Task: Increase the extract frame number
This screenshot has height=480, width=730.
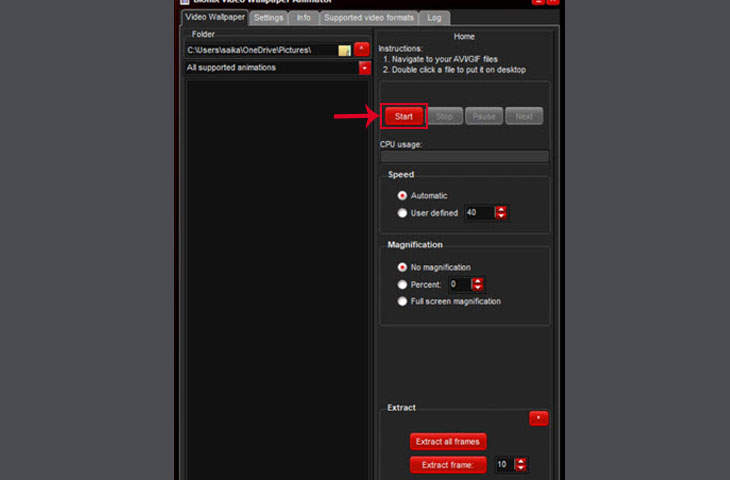Action: pyautogui.click(x=521, y=461)
